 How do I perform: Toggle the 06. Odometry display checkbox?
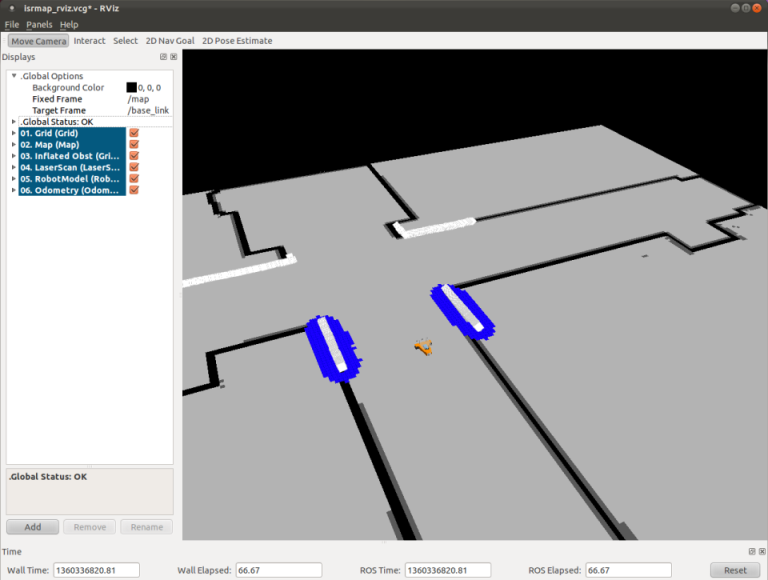pos(134,190)
